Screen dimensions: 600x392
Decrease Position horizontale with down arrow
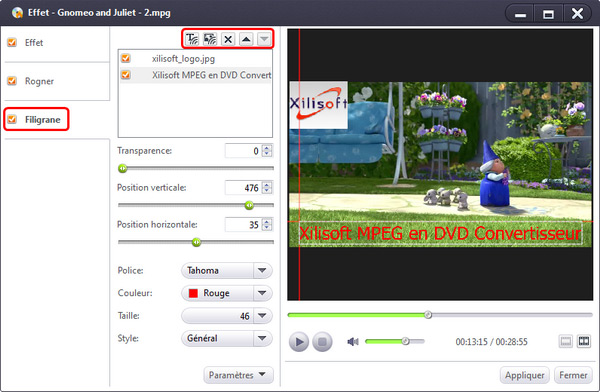click(x=267, y=227)
